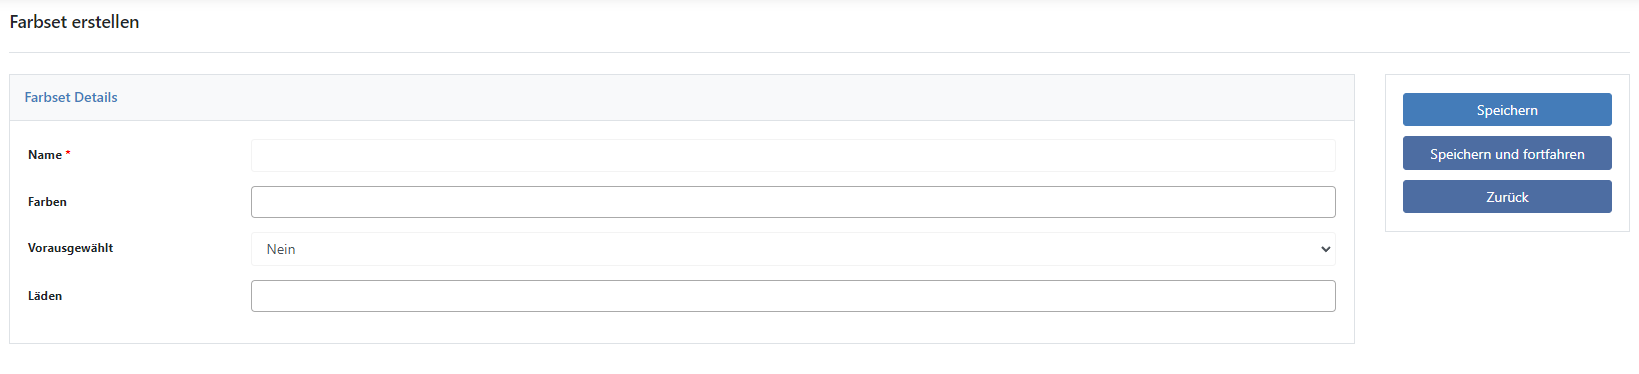
Task: Click the Farbset erstellen page heading
Action: click(x=74, y=22)
